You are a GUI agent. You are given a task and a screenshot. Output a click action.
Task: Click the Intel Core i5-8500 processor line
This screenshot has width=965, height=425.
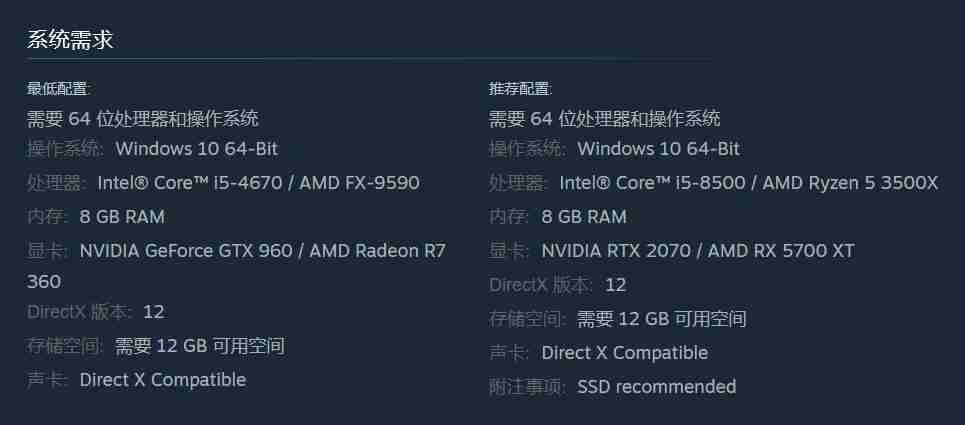tap(713, 183)
